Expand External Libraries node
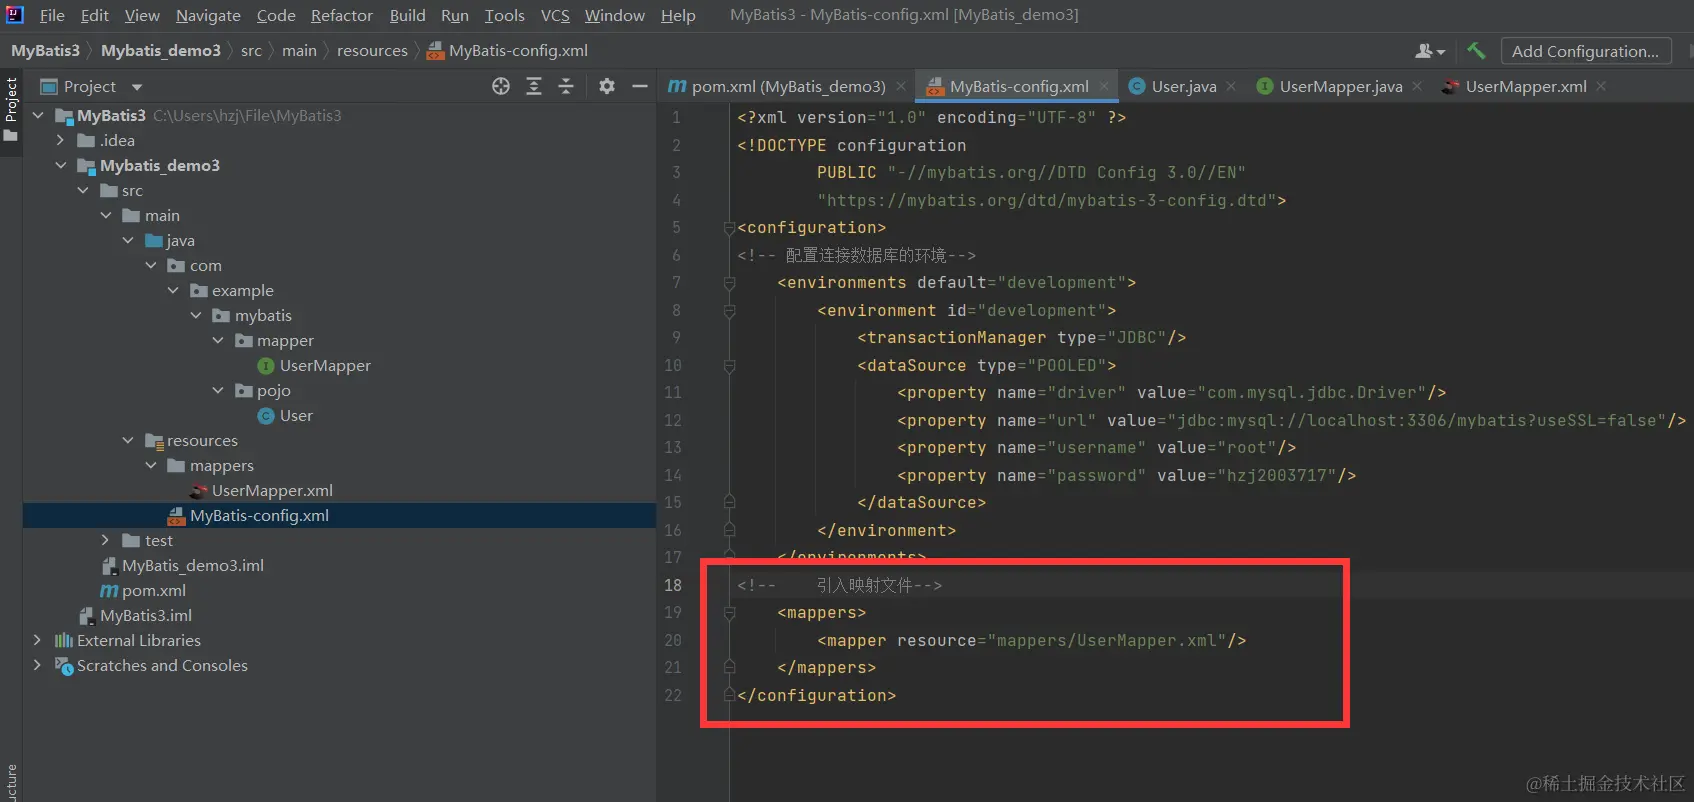Screen dimensions: 1694x802 click(38, 641)
